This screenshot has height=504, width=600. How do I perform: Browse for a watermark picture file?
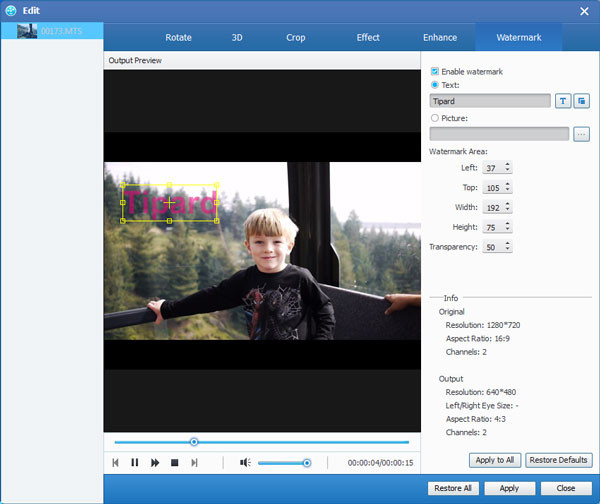(581, 134)
